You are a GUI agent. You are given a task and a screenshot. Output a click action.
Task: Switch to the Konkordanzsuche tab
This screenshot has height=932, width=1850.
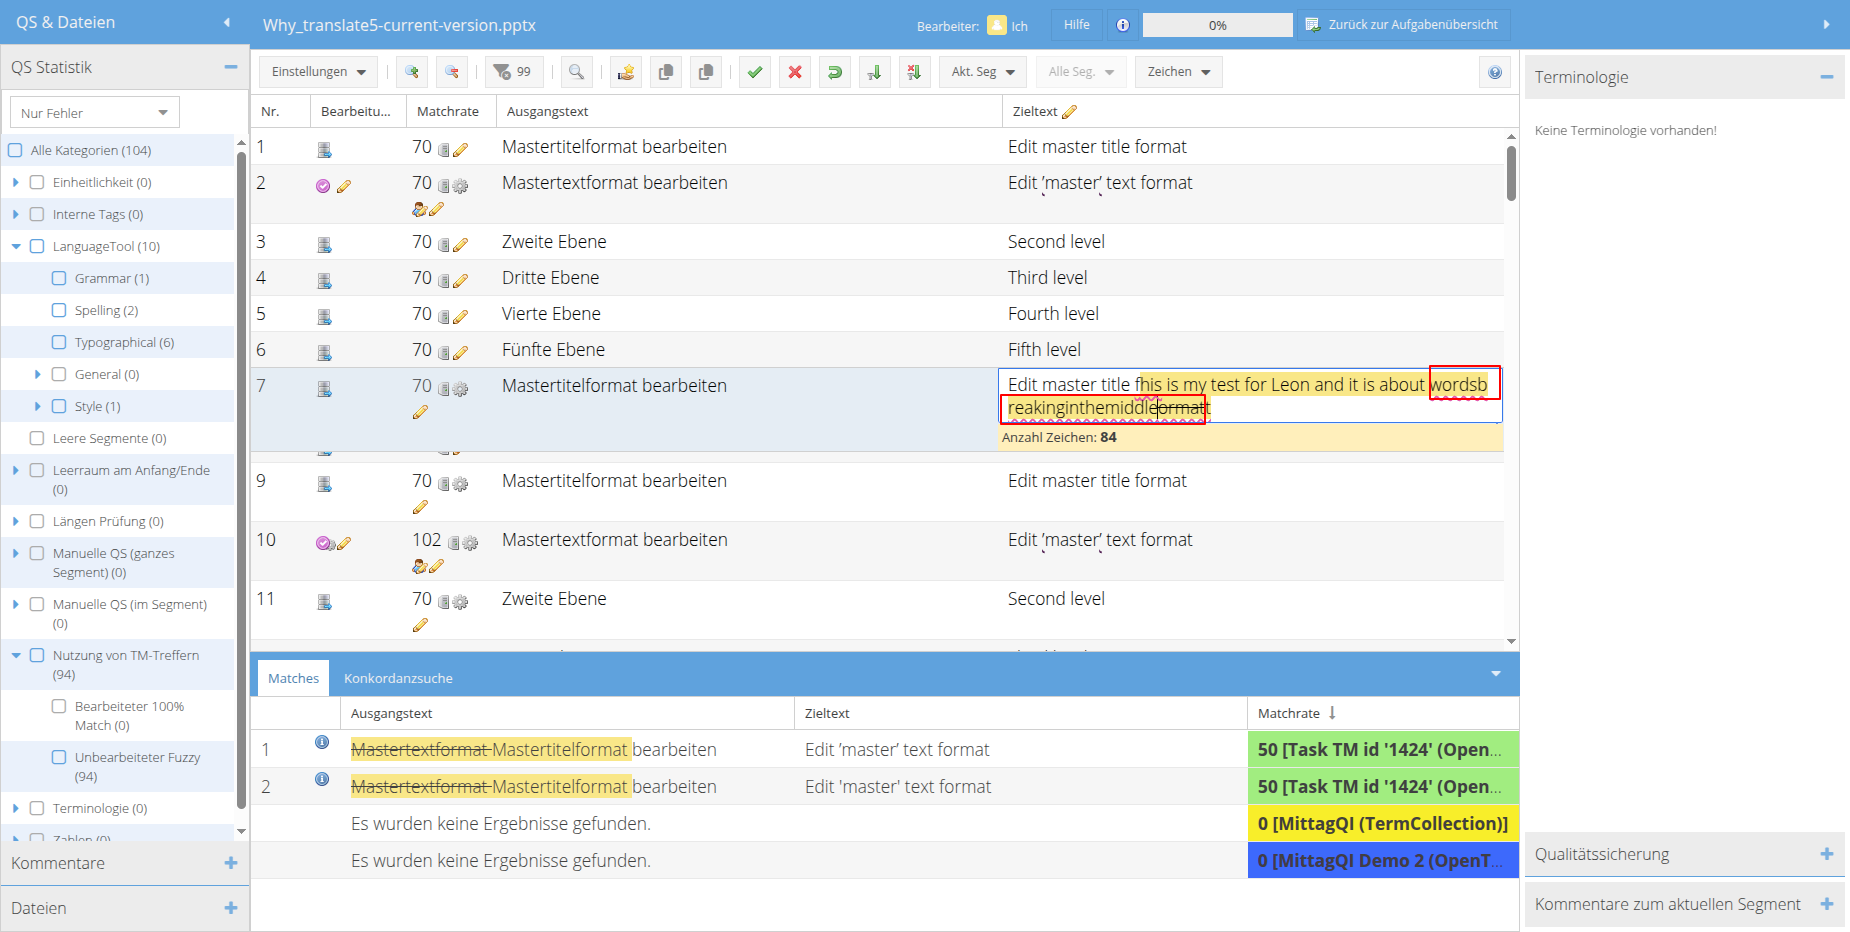[398, 678]
